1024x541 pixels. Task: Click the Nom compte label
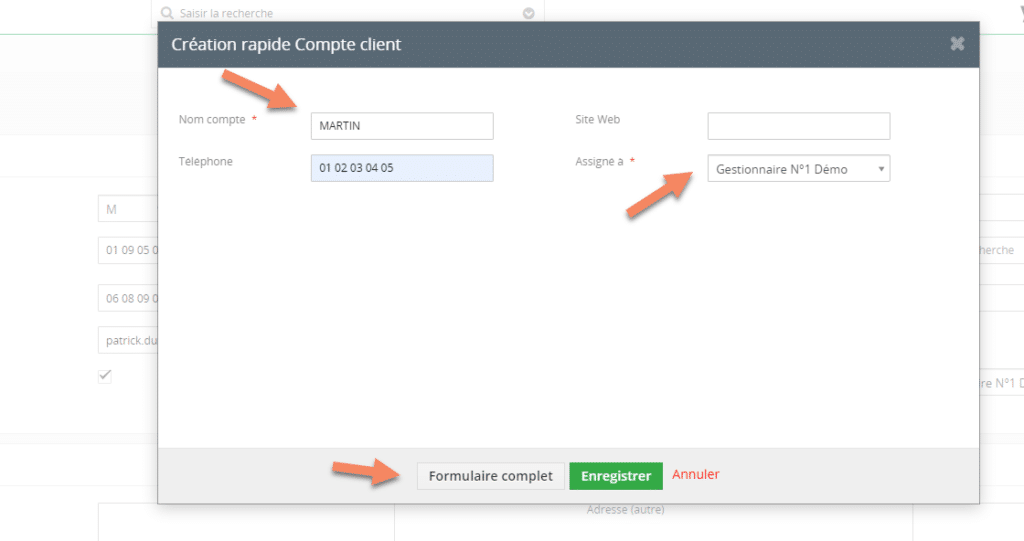pyautogui.click(x=212, y=120)
